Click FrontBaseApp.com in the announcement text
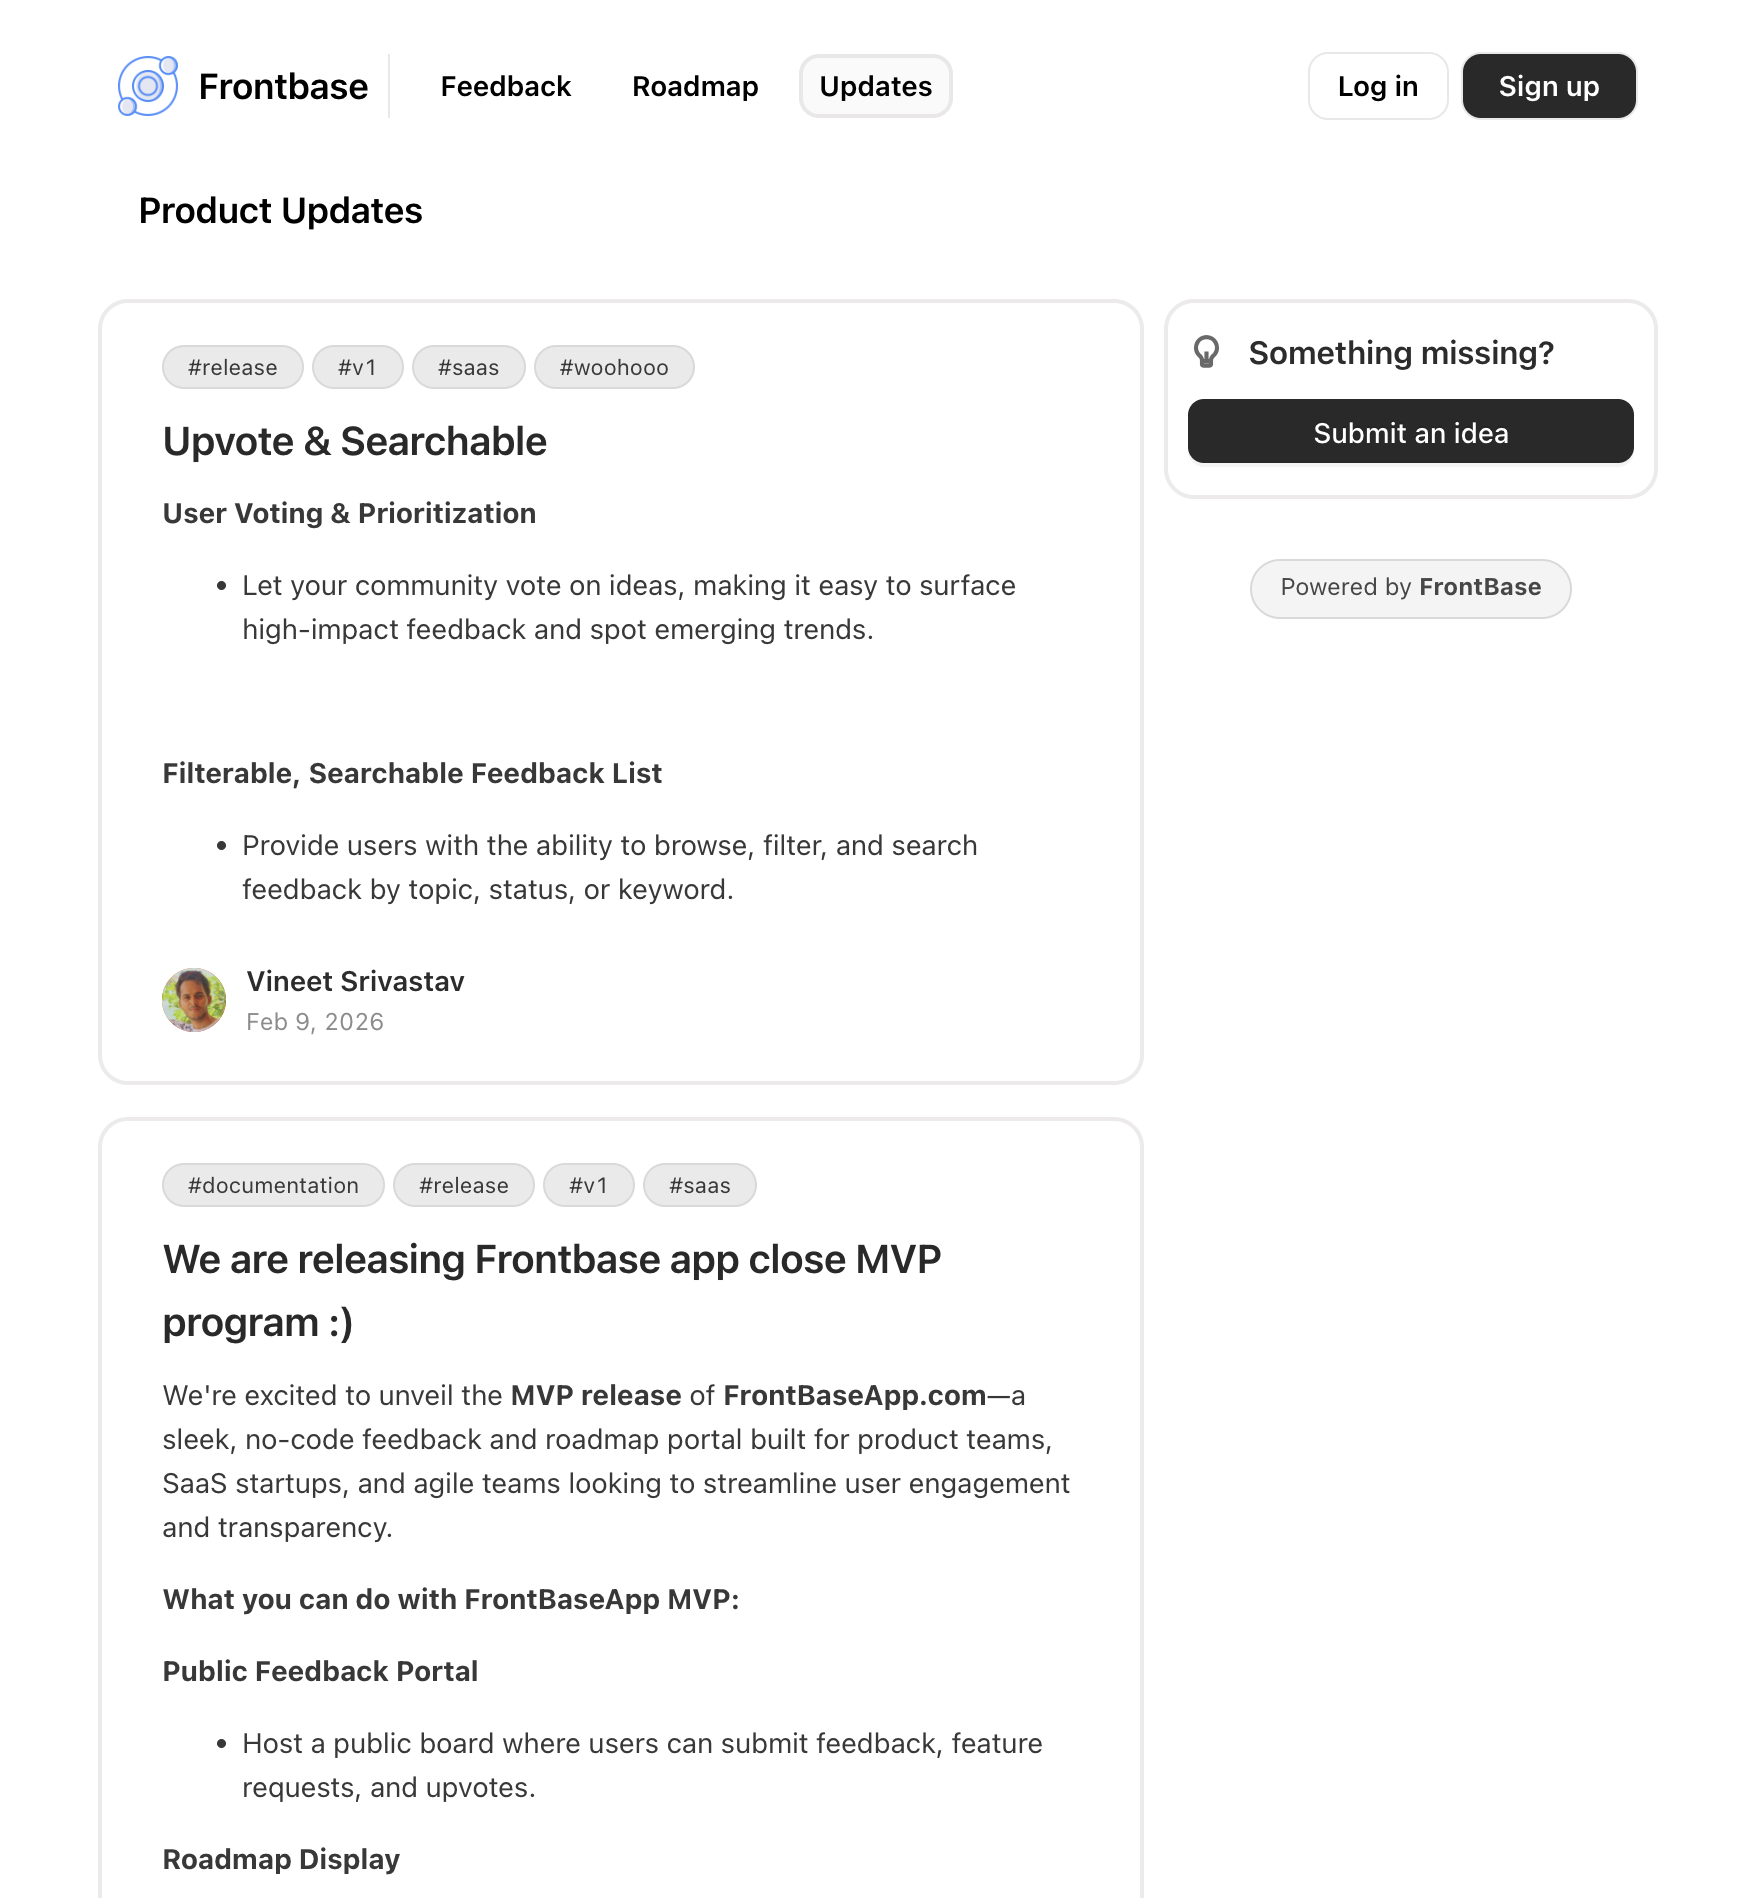 click(854, 1396)
